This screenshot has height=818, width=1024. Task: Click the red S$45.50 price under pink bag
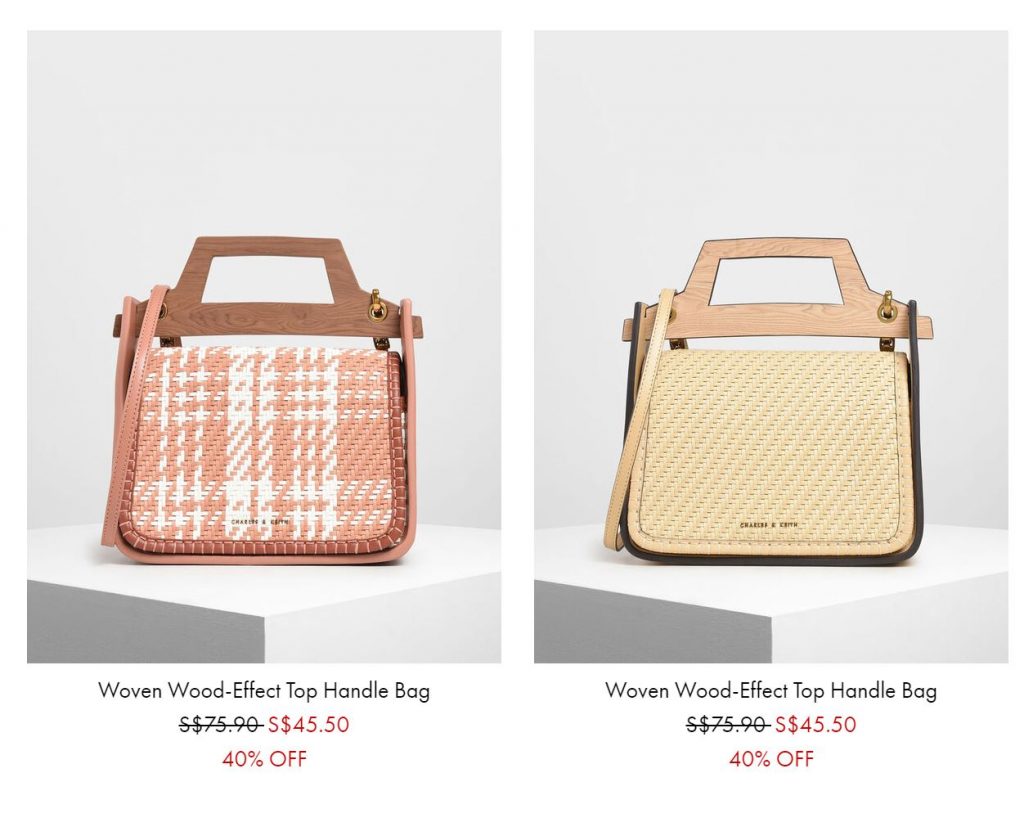(x=308, y=724)
